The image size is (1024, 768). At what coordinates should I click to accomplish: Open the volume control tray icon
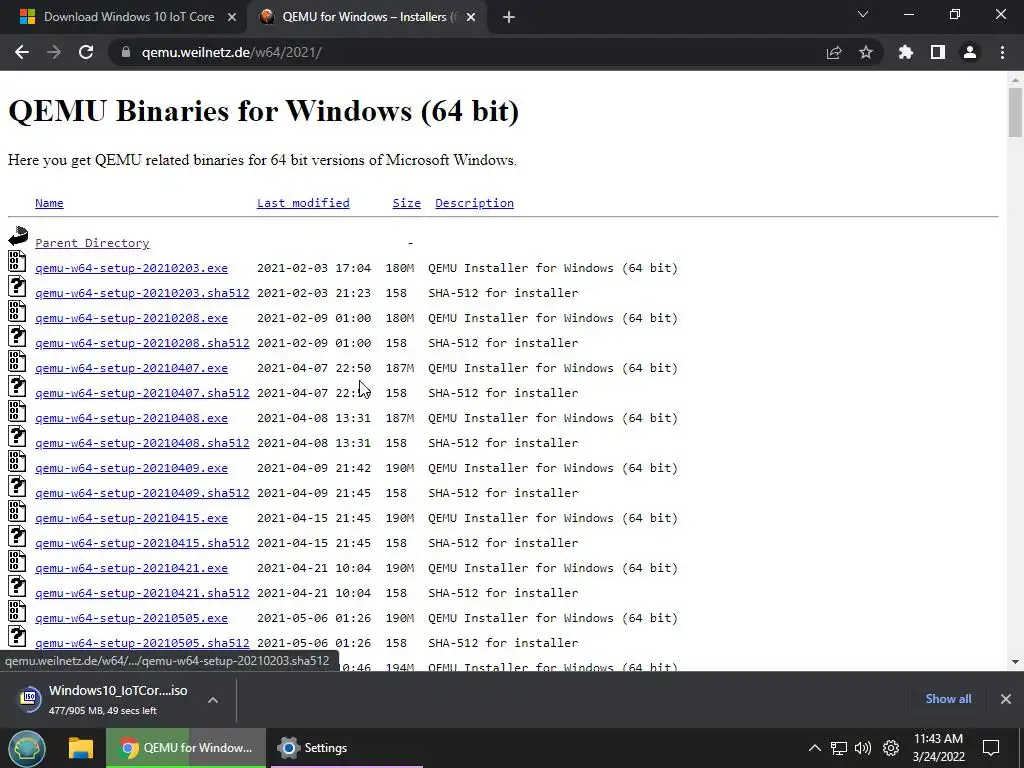(x=863, y=748)
